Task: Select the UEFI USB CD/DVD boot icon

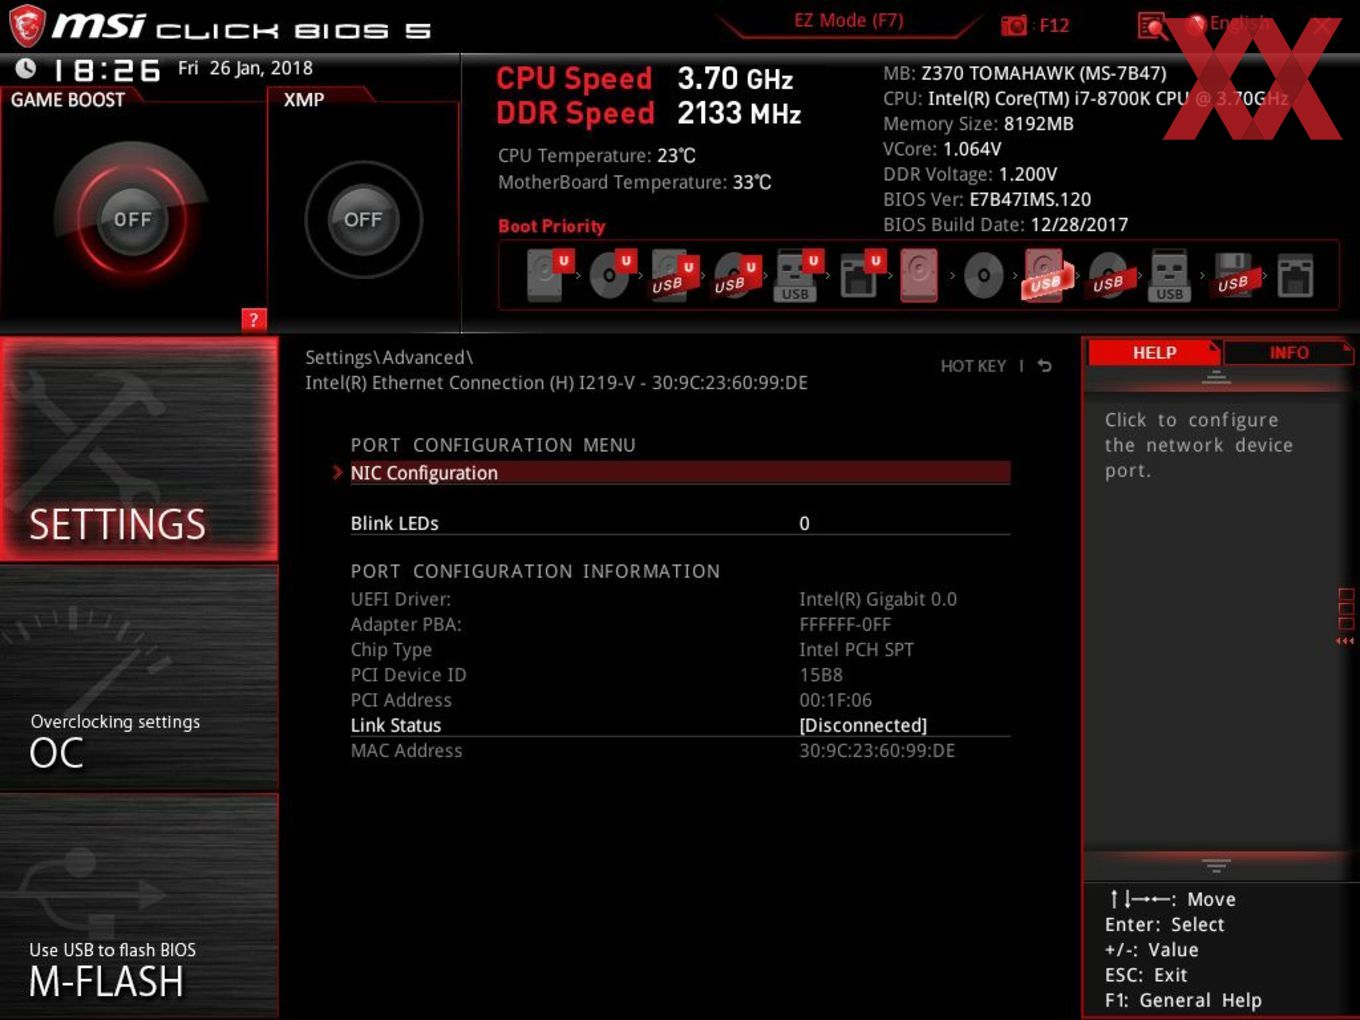Action: click(735, 275)
